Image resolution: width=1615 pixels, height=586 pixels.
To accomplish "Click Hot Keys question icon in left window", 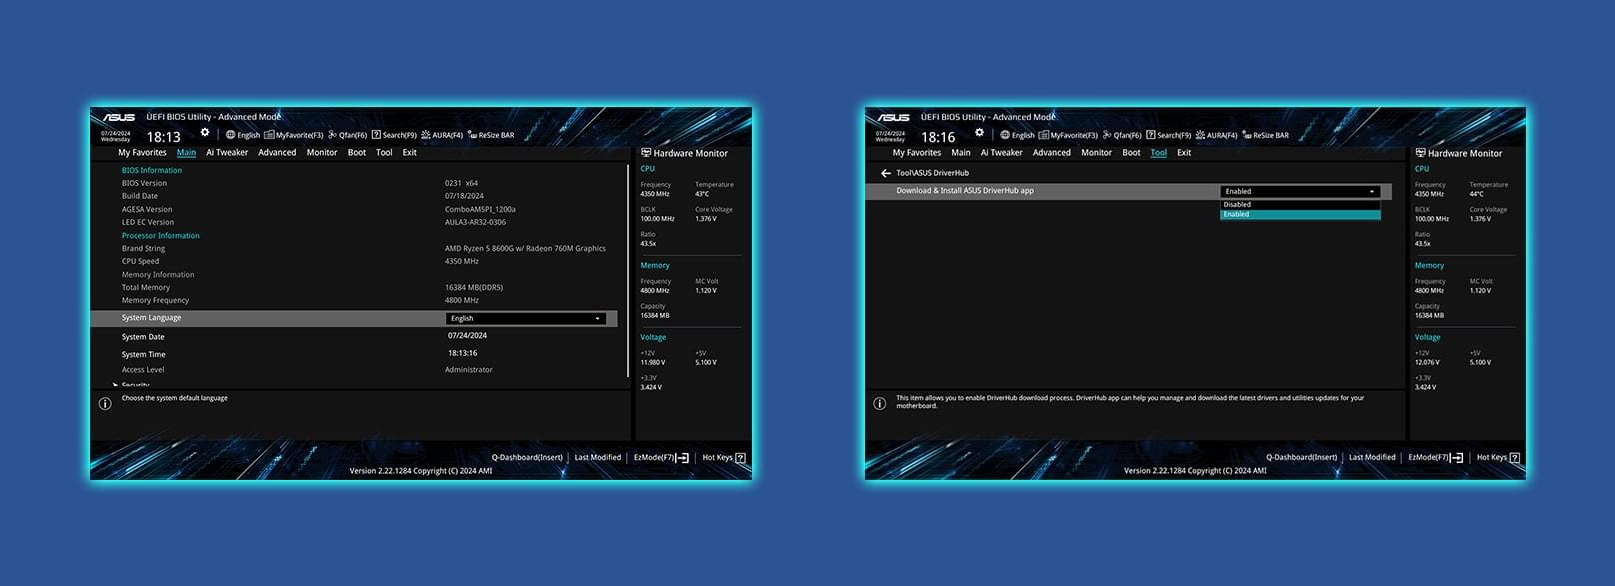I will click(740, 458).
